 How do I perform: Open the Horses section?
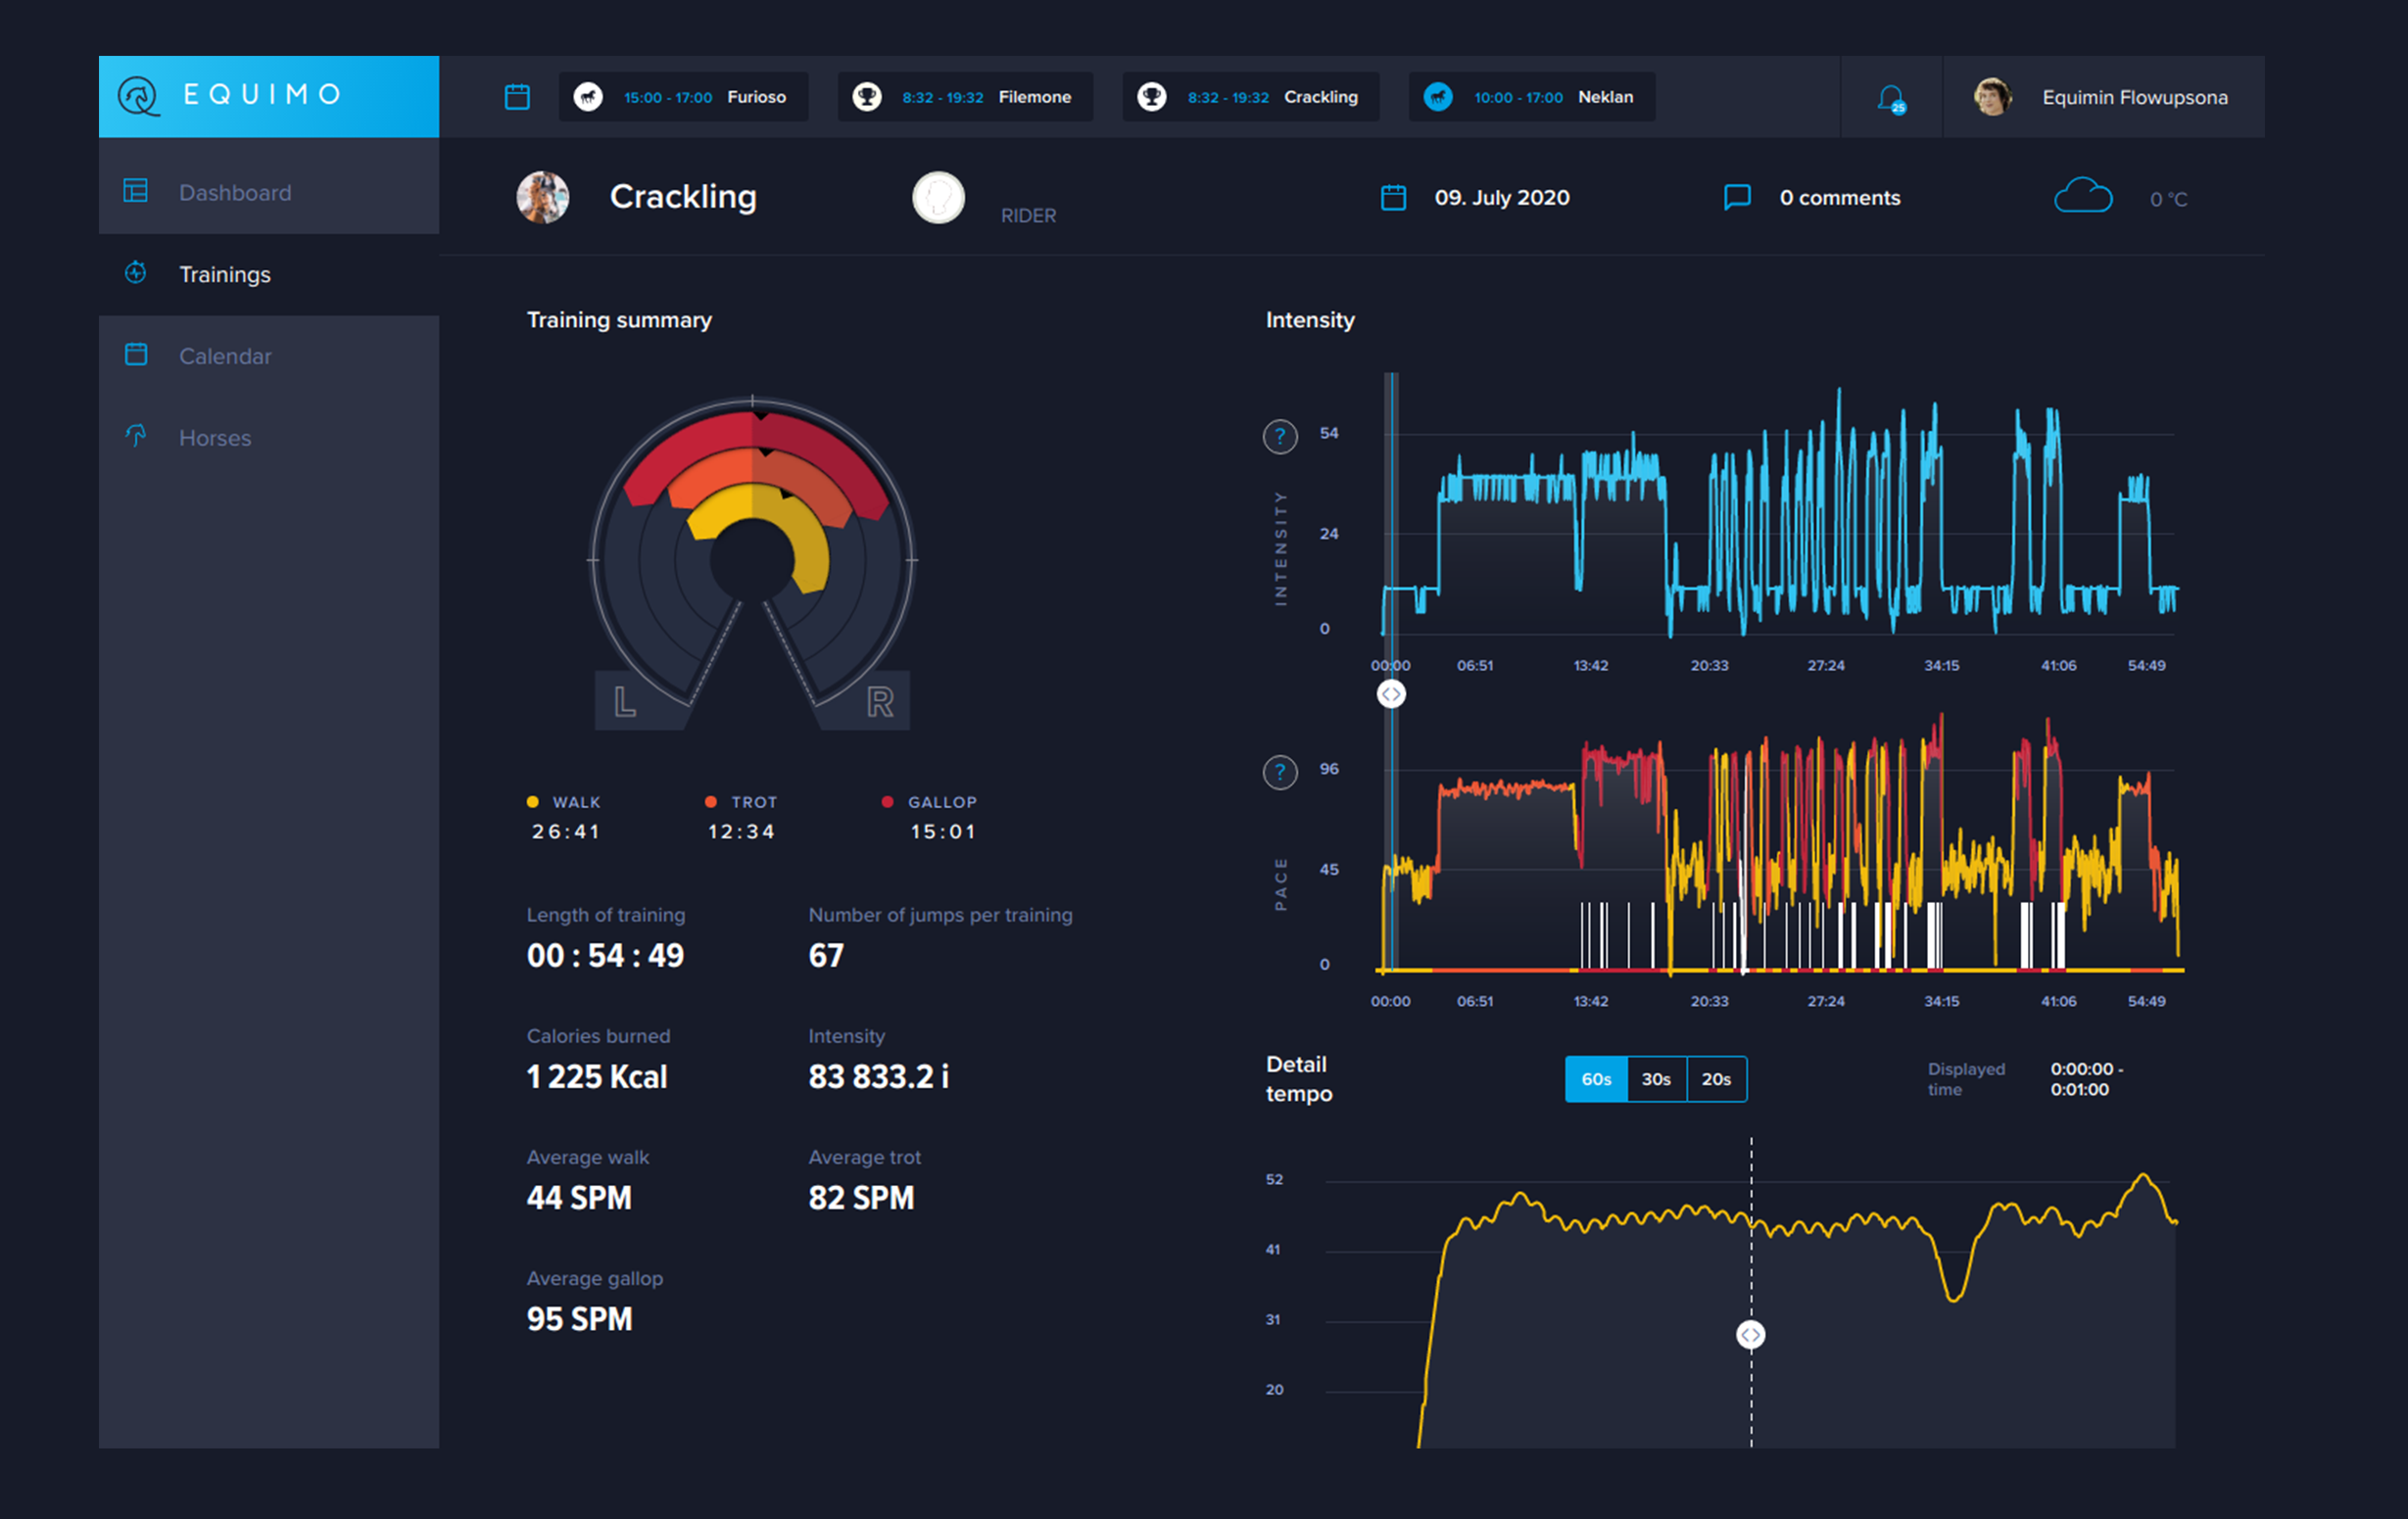[215, 438]
